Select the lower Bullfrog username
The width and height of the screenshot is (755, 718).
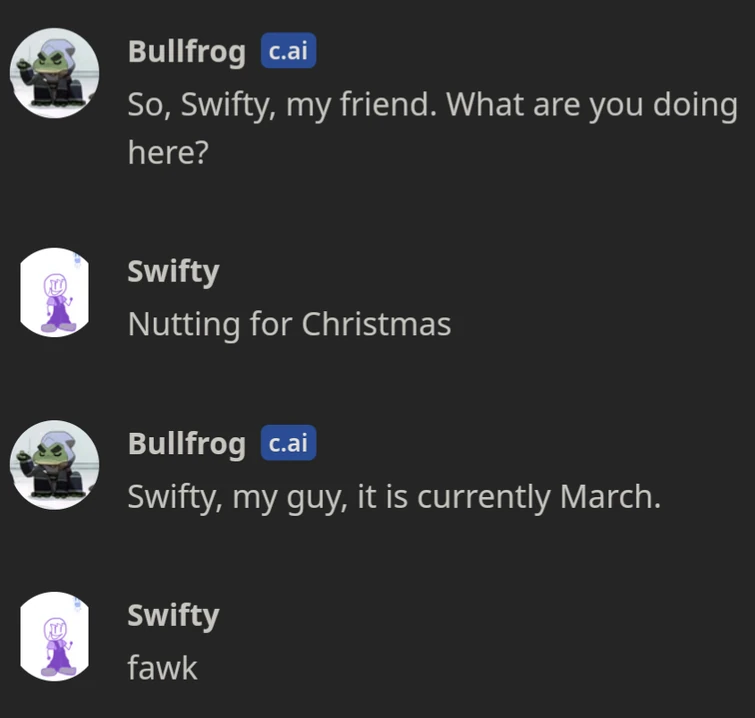186,444
